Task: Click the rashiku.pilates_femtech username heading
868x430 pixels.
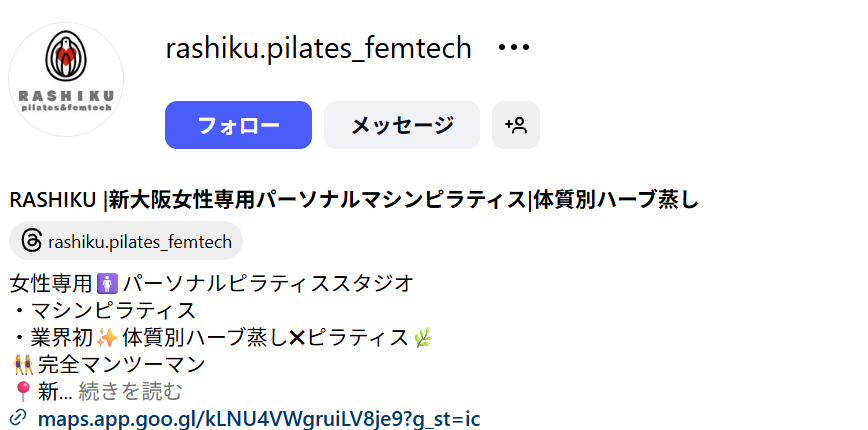Action: click(x=318, y=48)
